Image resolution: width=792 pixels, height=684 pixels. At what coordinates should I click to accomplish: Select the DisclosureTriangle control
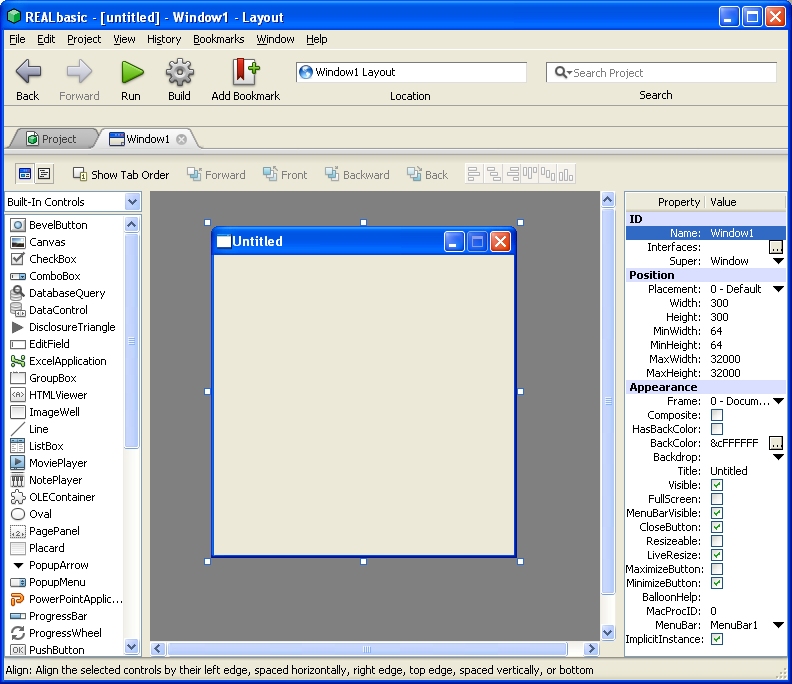[63, 327]
